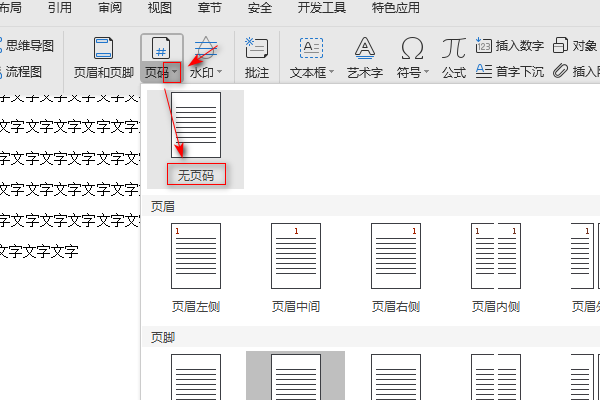Expand the 符号 dropdown arrow

(426, 72)
